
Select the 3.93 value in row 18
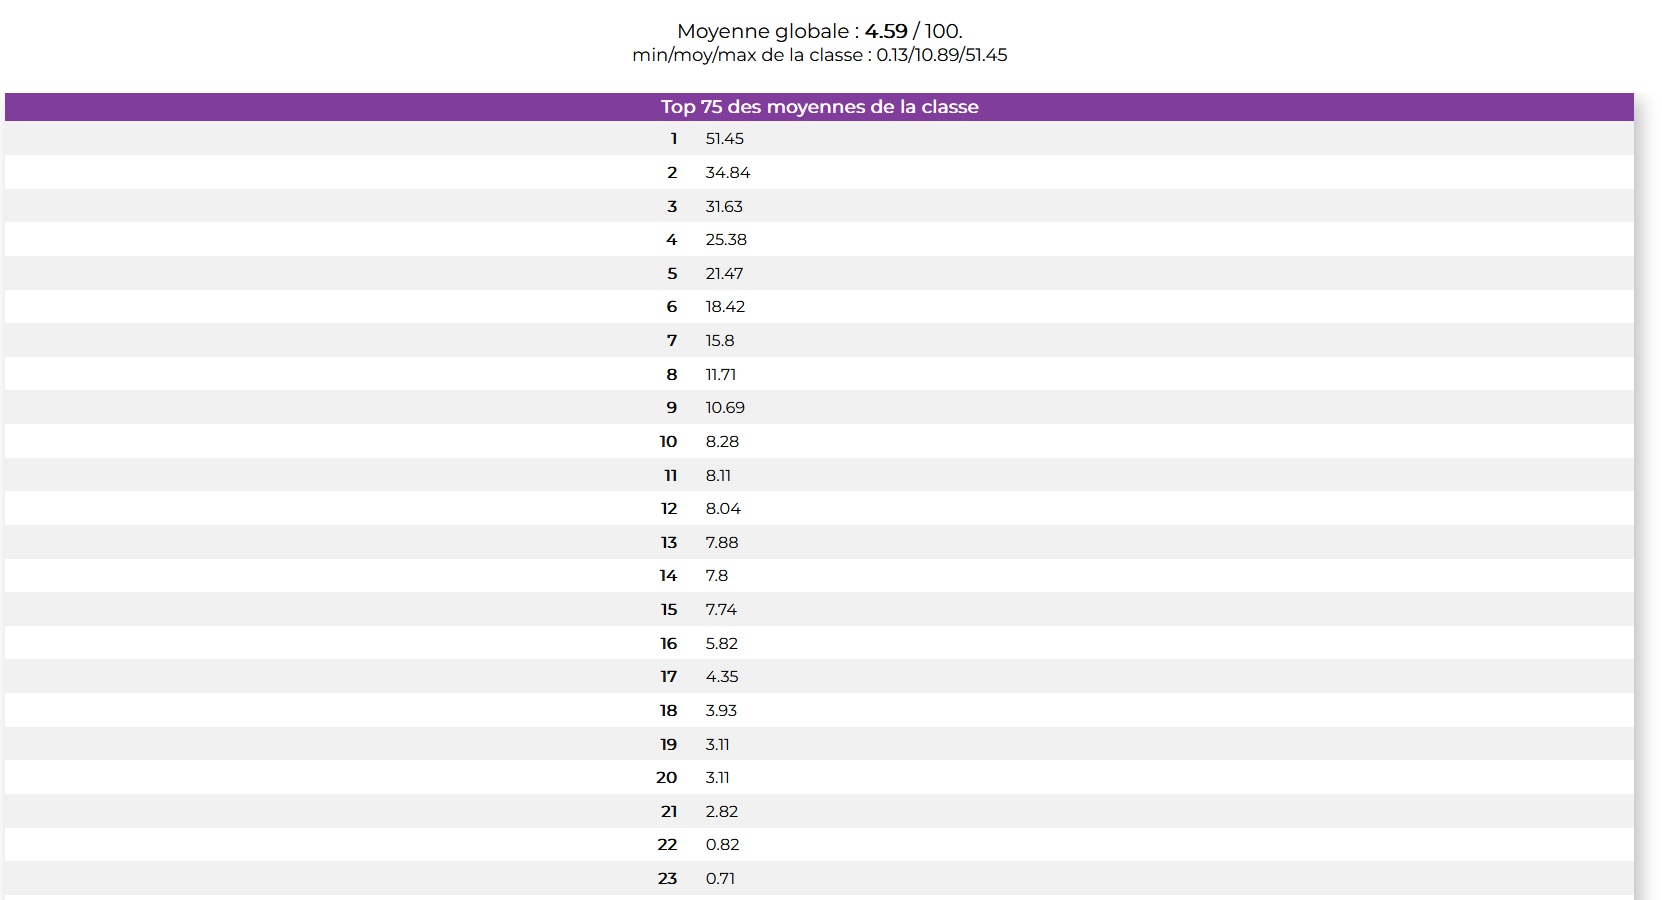(721, 711)
